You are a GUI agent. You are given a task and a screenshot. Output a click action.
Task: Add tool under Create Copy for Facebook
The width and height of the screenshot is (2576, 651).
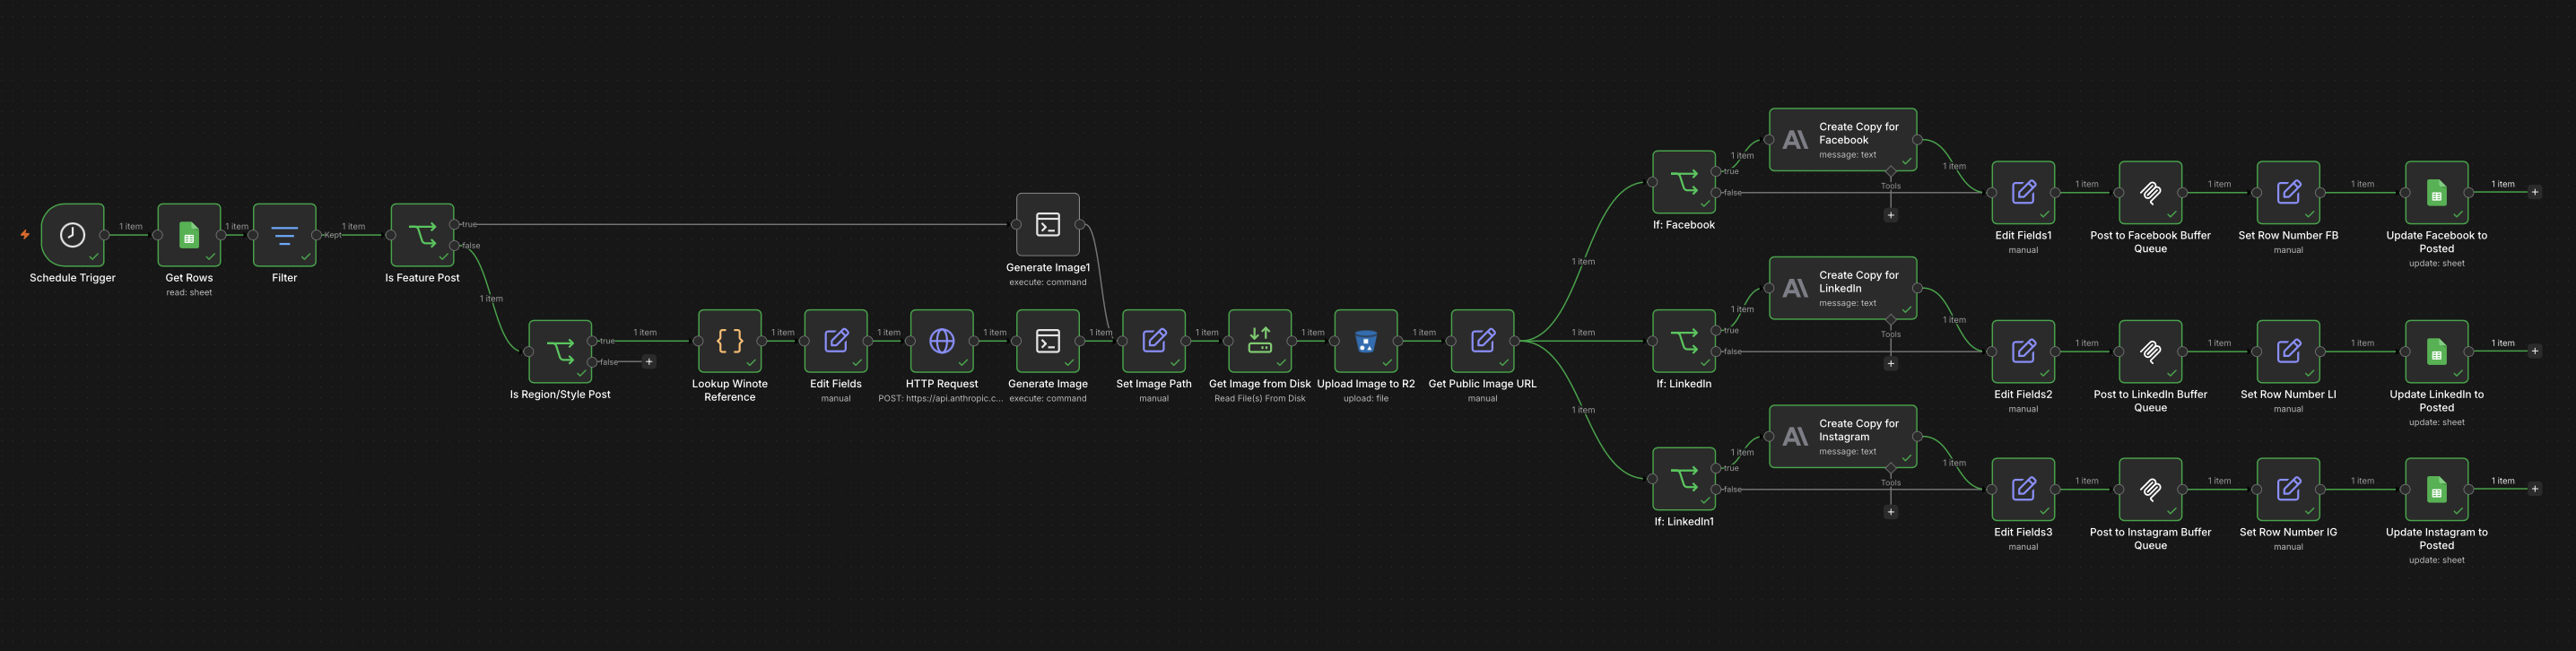coord(1890,215)
